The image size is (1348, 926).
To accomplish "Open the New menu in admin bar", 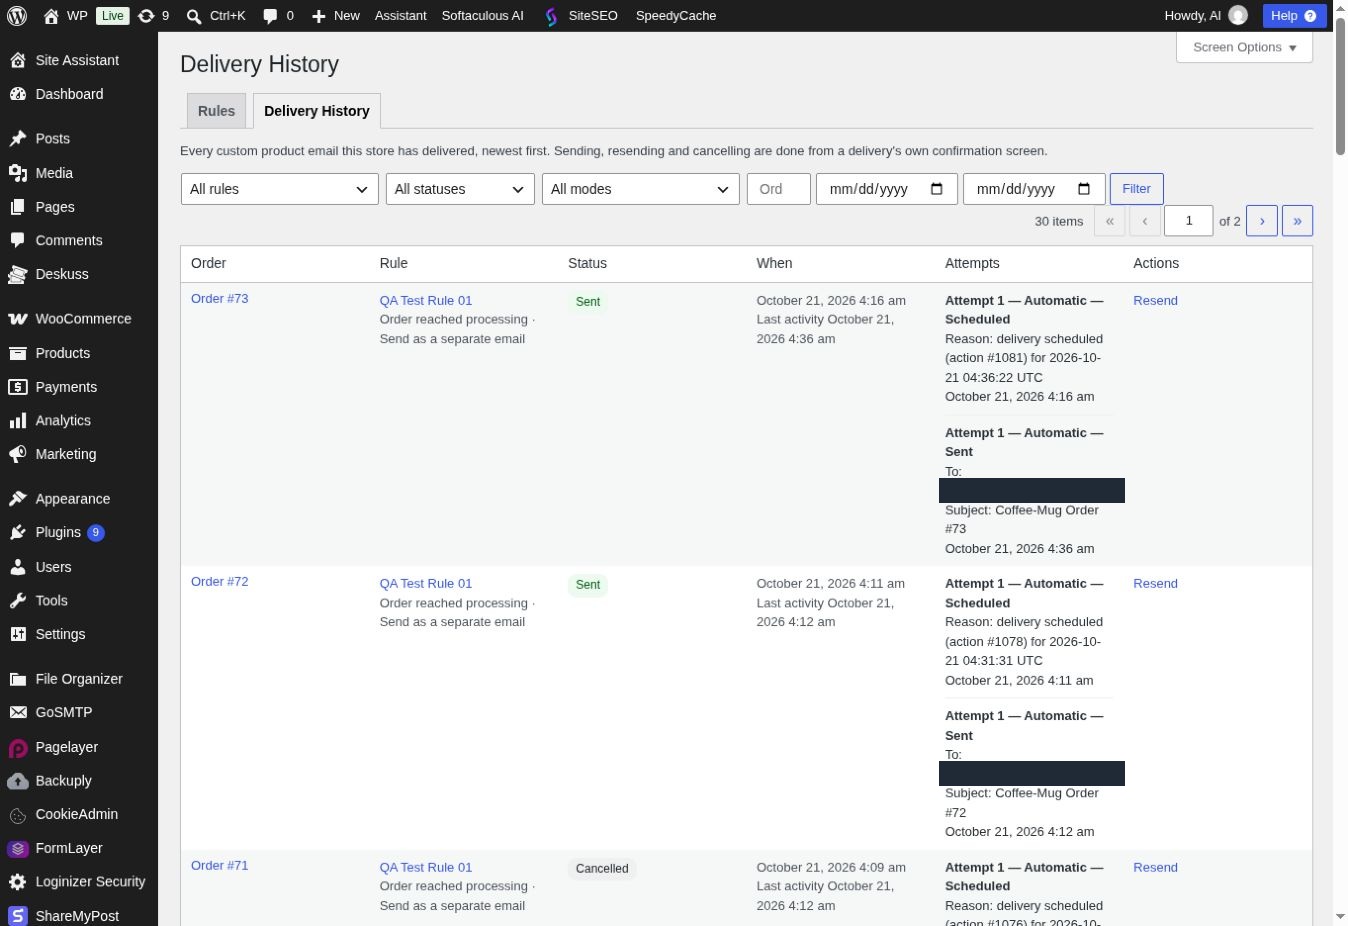I will [335, 16].
